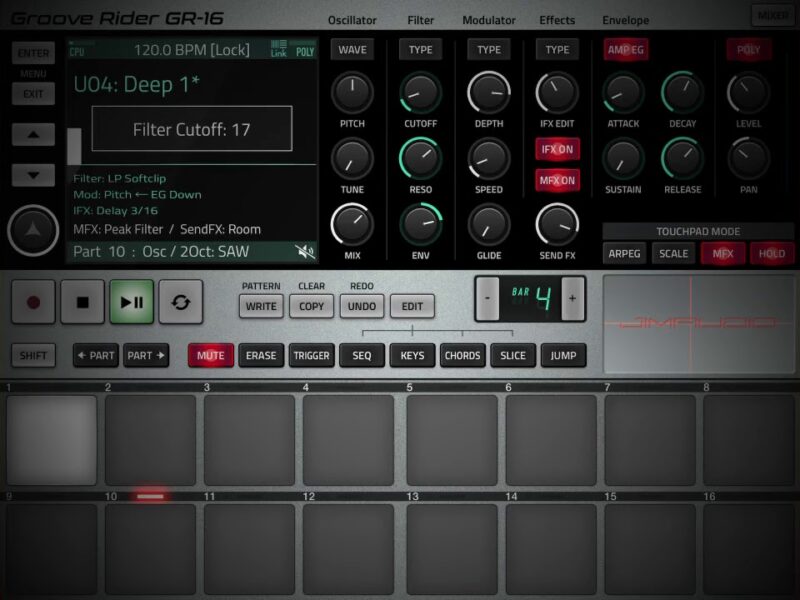This screenshot has height=600, width=800.
Task: Tap the menu down arrow button
Action: (33, 175)
